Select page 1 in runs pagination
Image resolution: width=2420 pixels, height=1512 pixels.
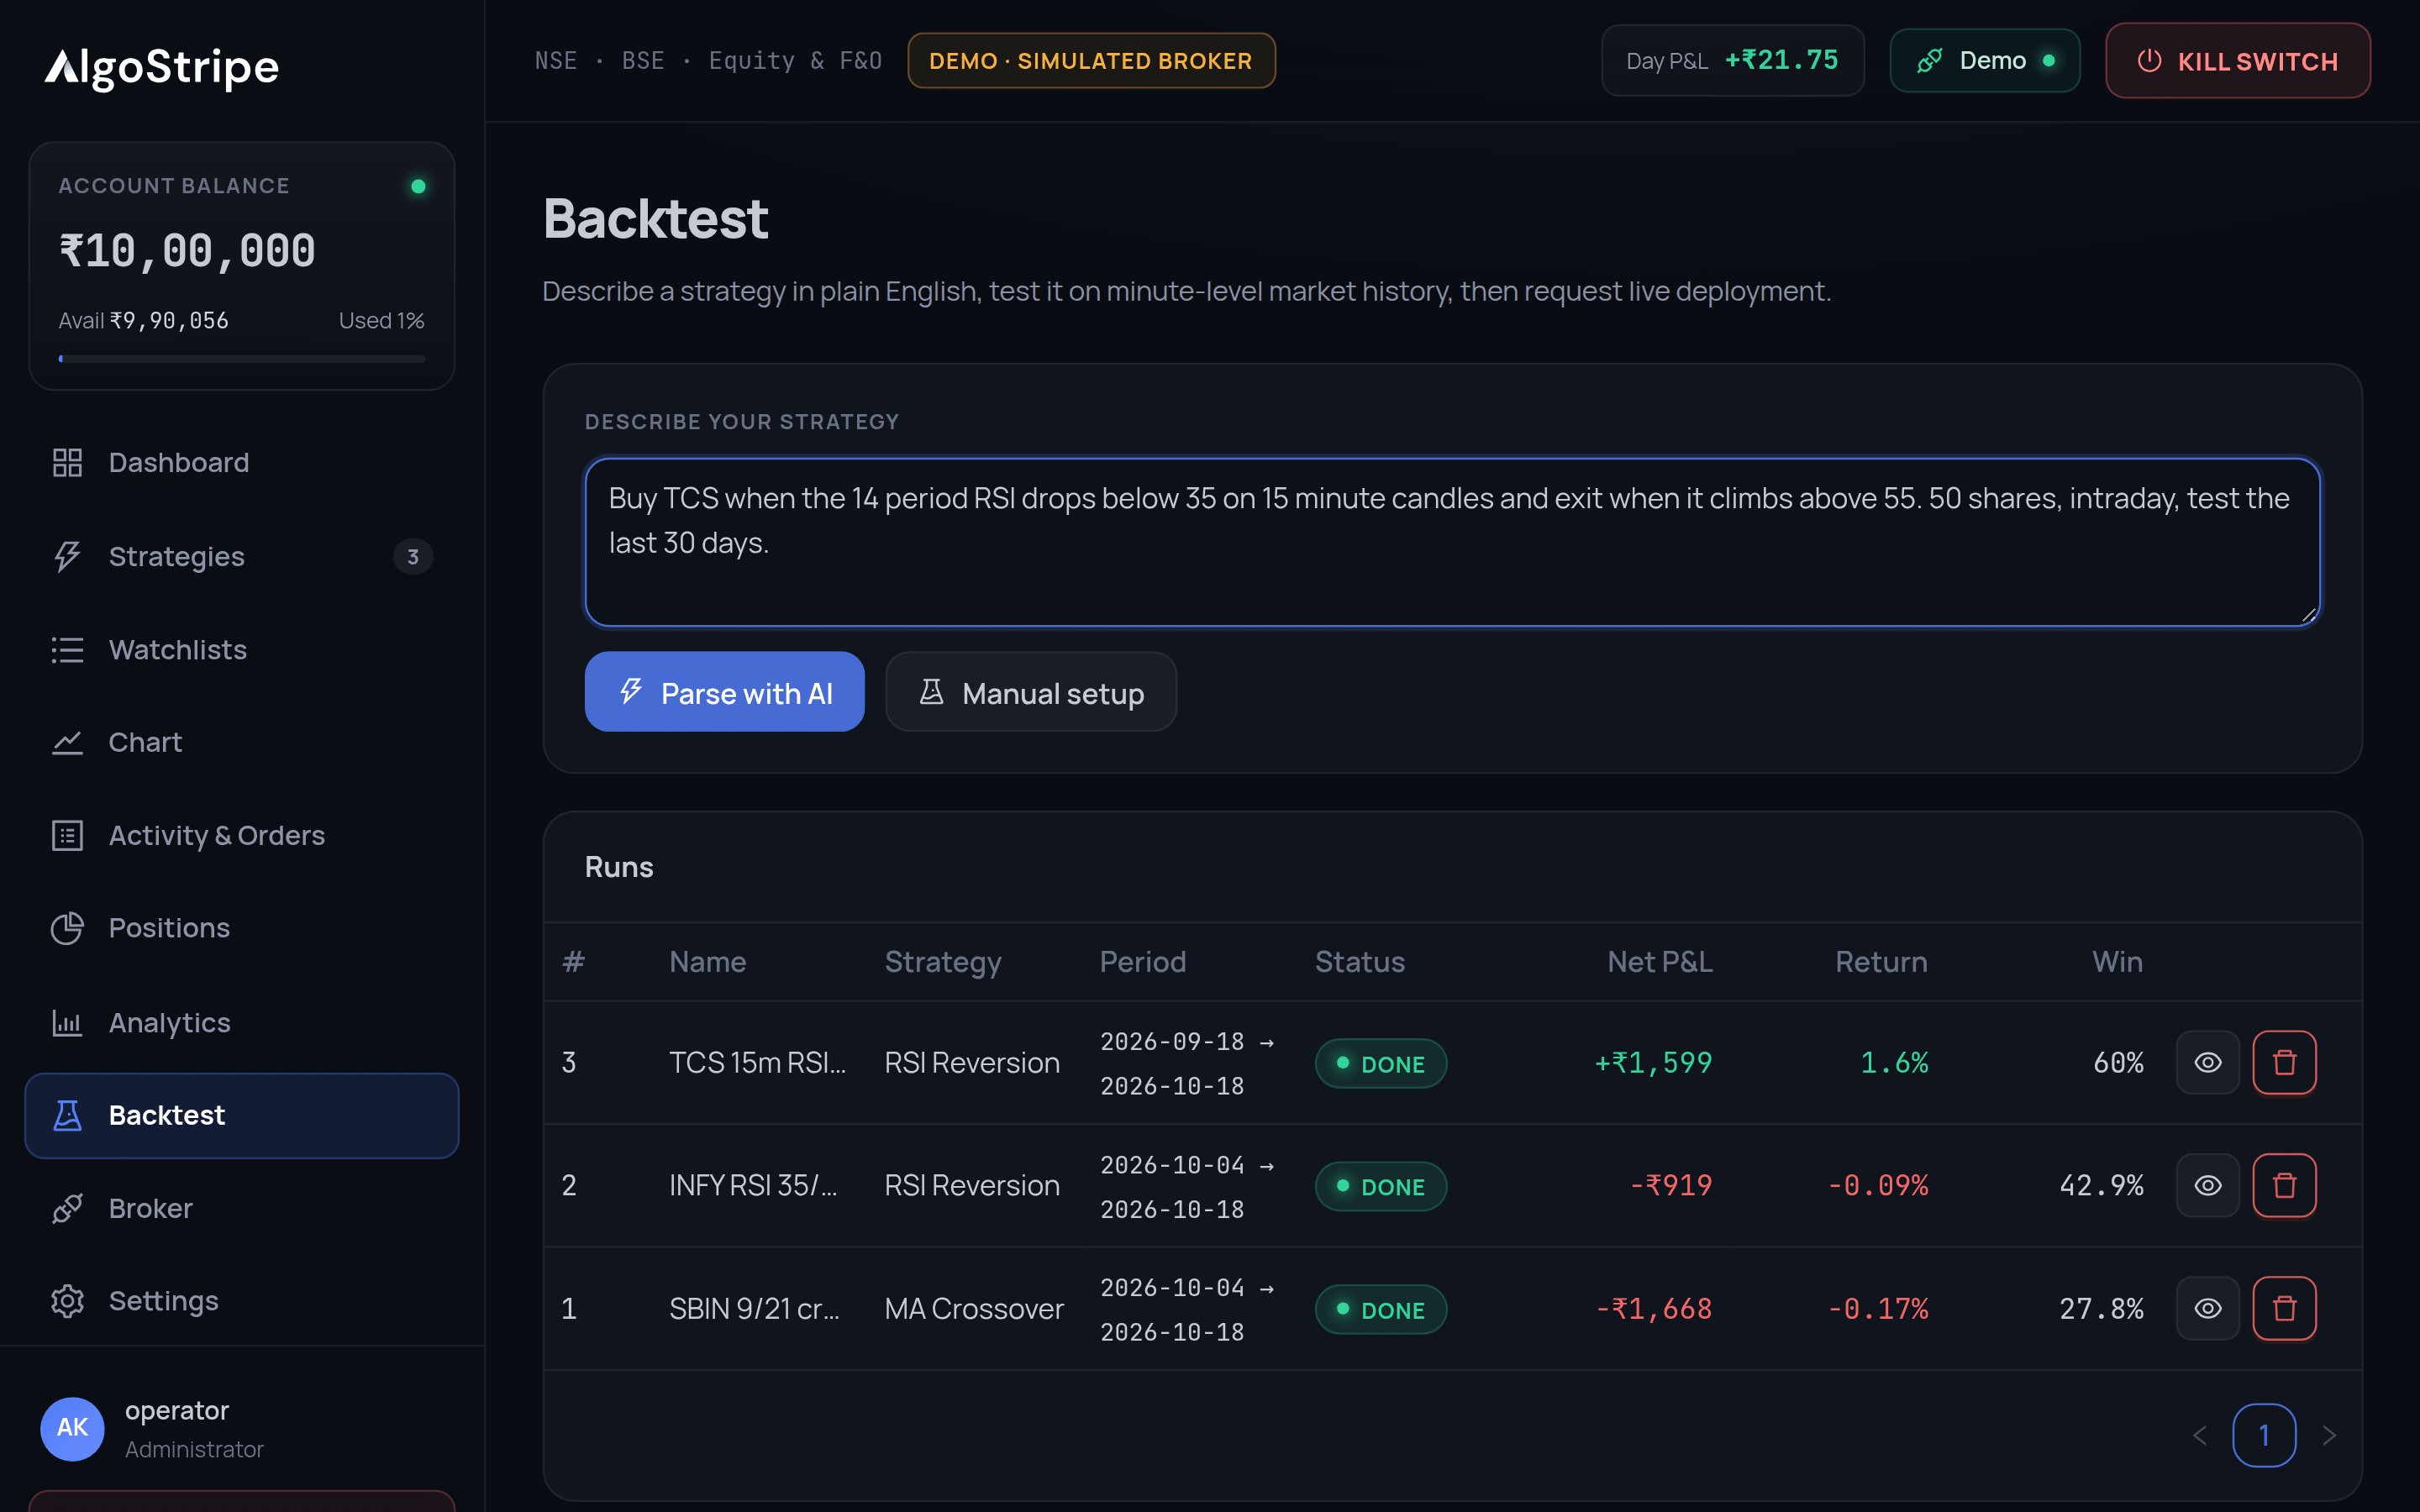click(2264, 1435)
